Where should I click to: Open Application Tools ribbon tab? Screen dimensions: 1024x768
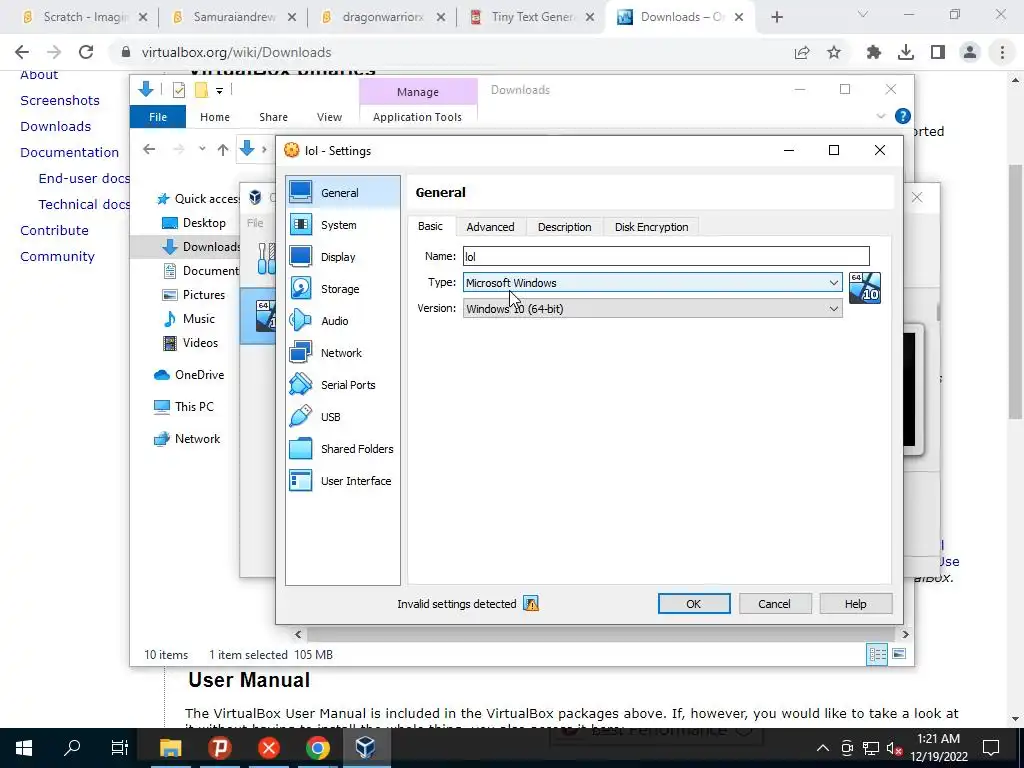pyautogui.click(x=417, y=117)
